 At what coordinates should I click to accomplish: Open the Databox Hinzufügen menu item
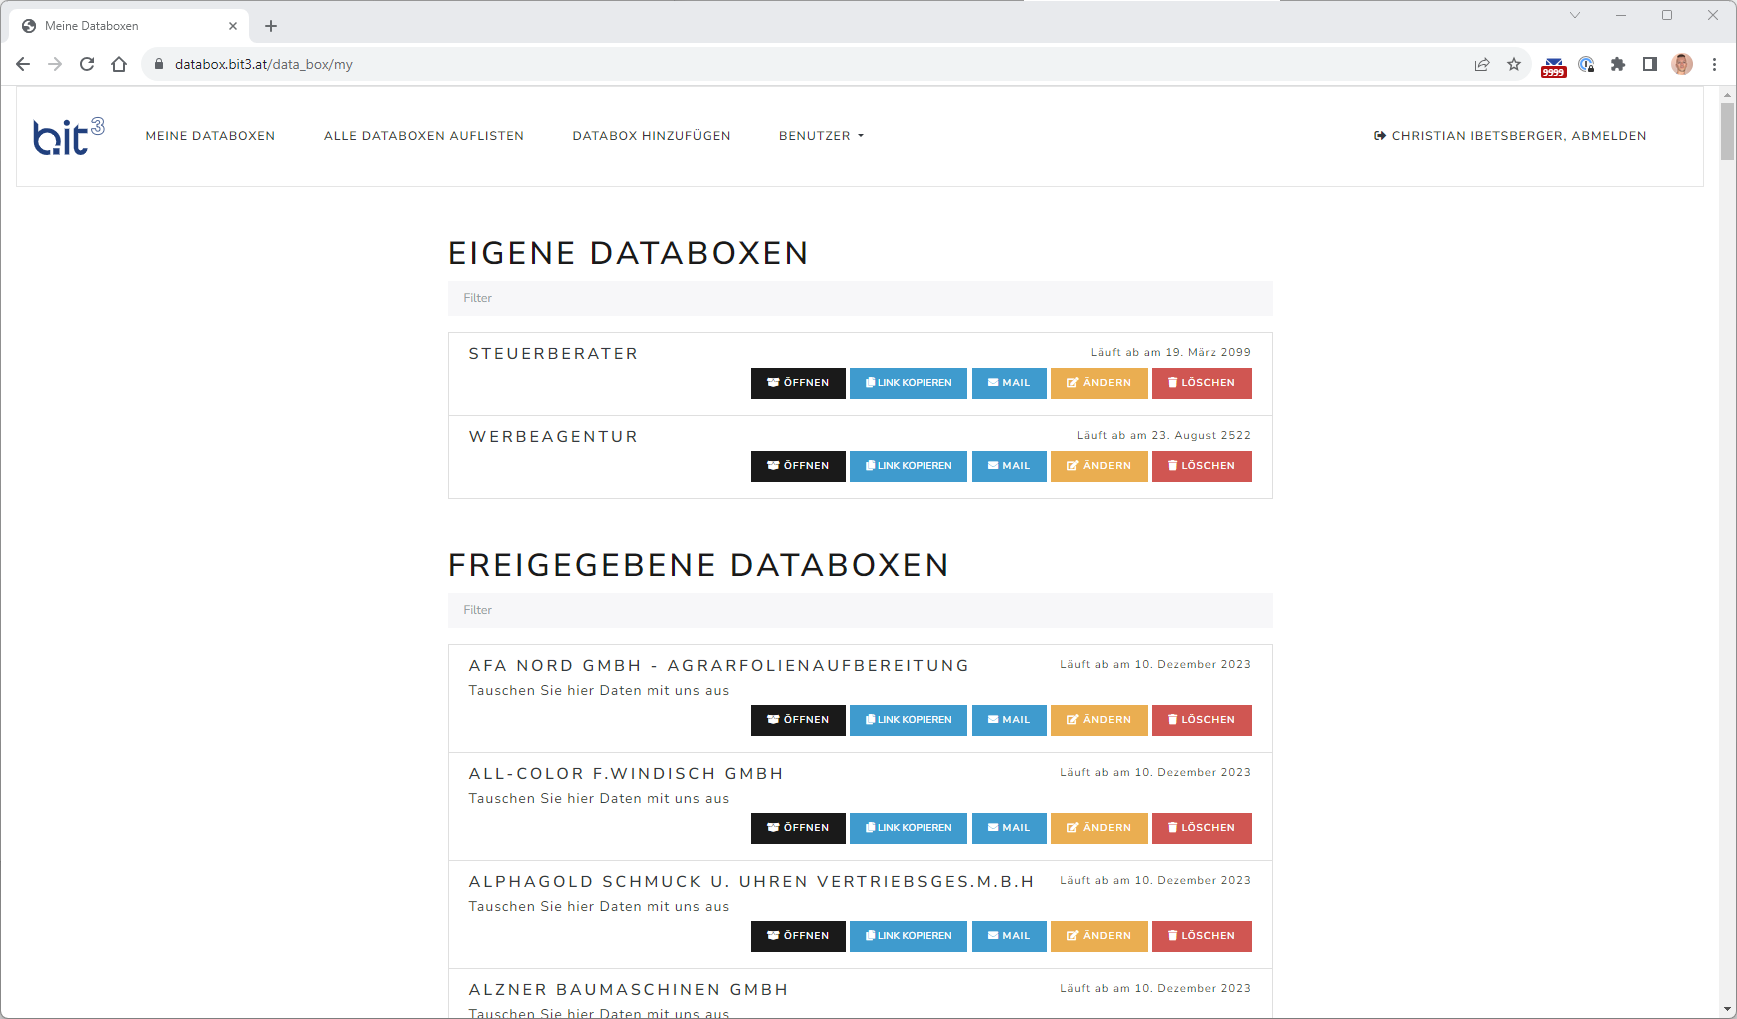click(x=651, y=136)
